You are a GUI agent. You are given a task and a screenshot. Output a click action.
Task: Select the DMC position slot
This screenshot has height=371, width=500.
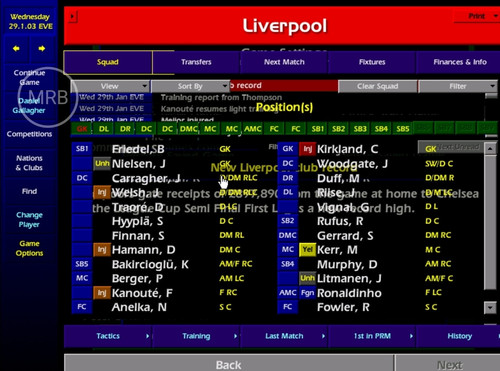(189, 129)
